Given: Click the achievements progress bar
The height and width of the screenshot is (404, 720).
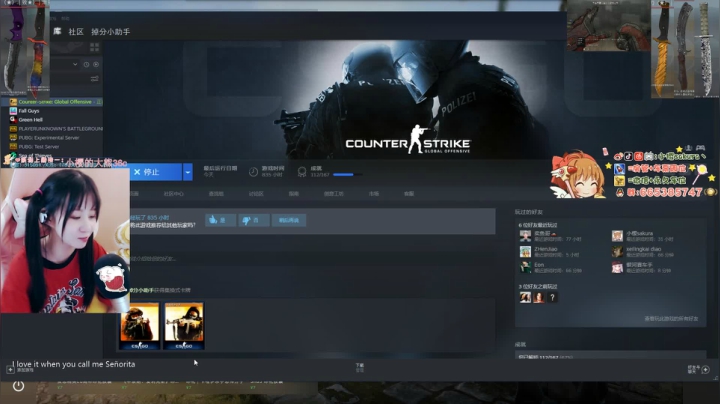Looking at the screenshot, I should click(347, 175).
